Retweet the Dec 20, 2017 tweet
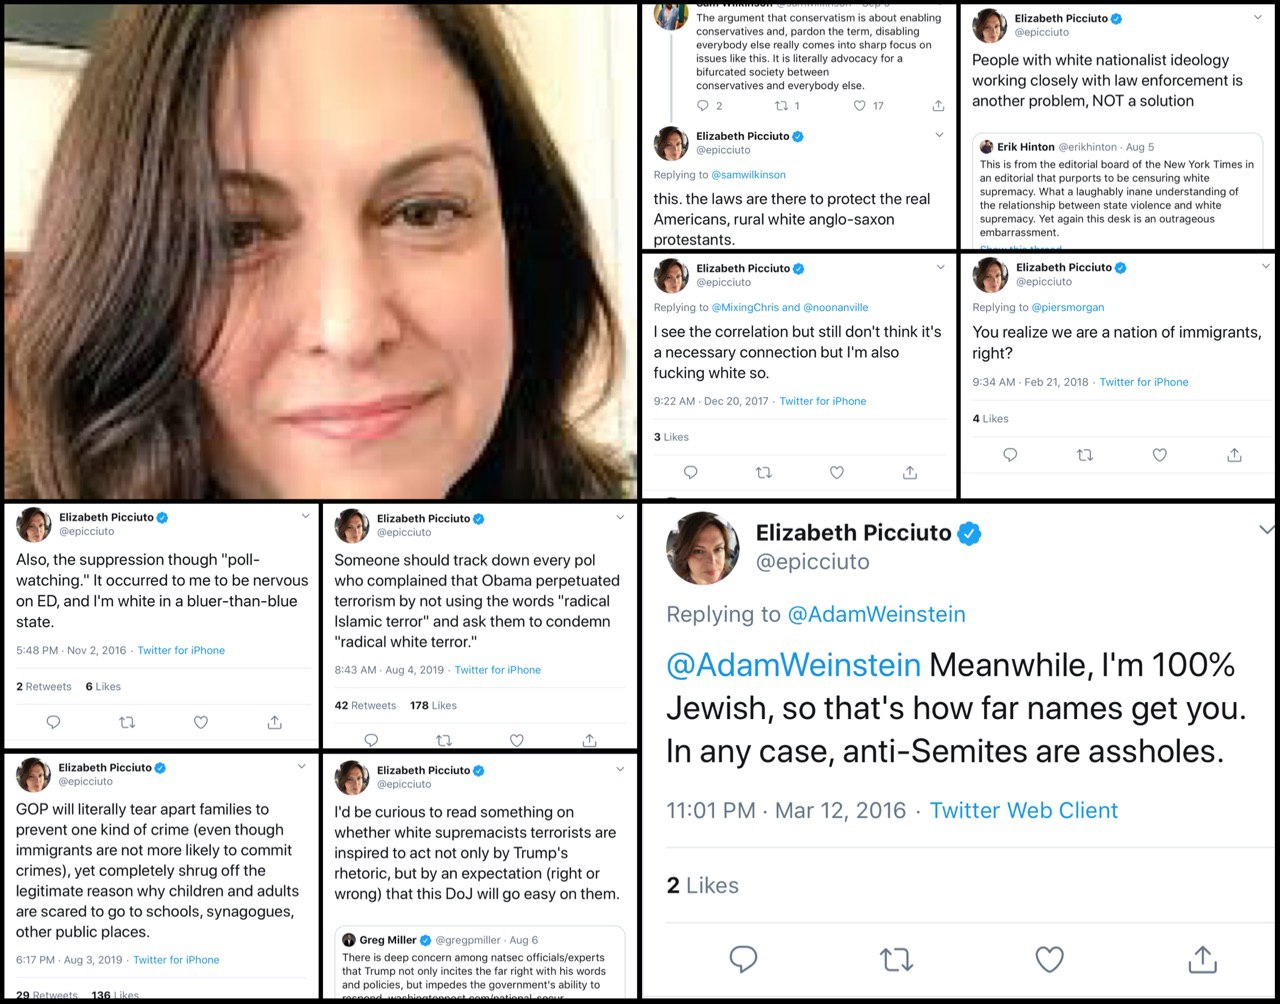The height and width of the screenshot is (1004, 1280). coord(763,473)
